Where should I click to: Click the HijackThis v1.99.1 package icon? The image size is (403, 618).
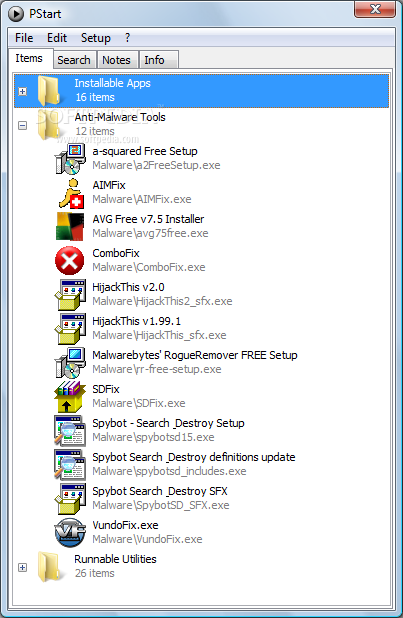point(70,328)
